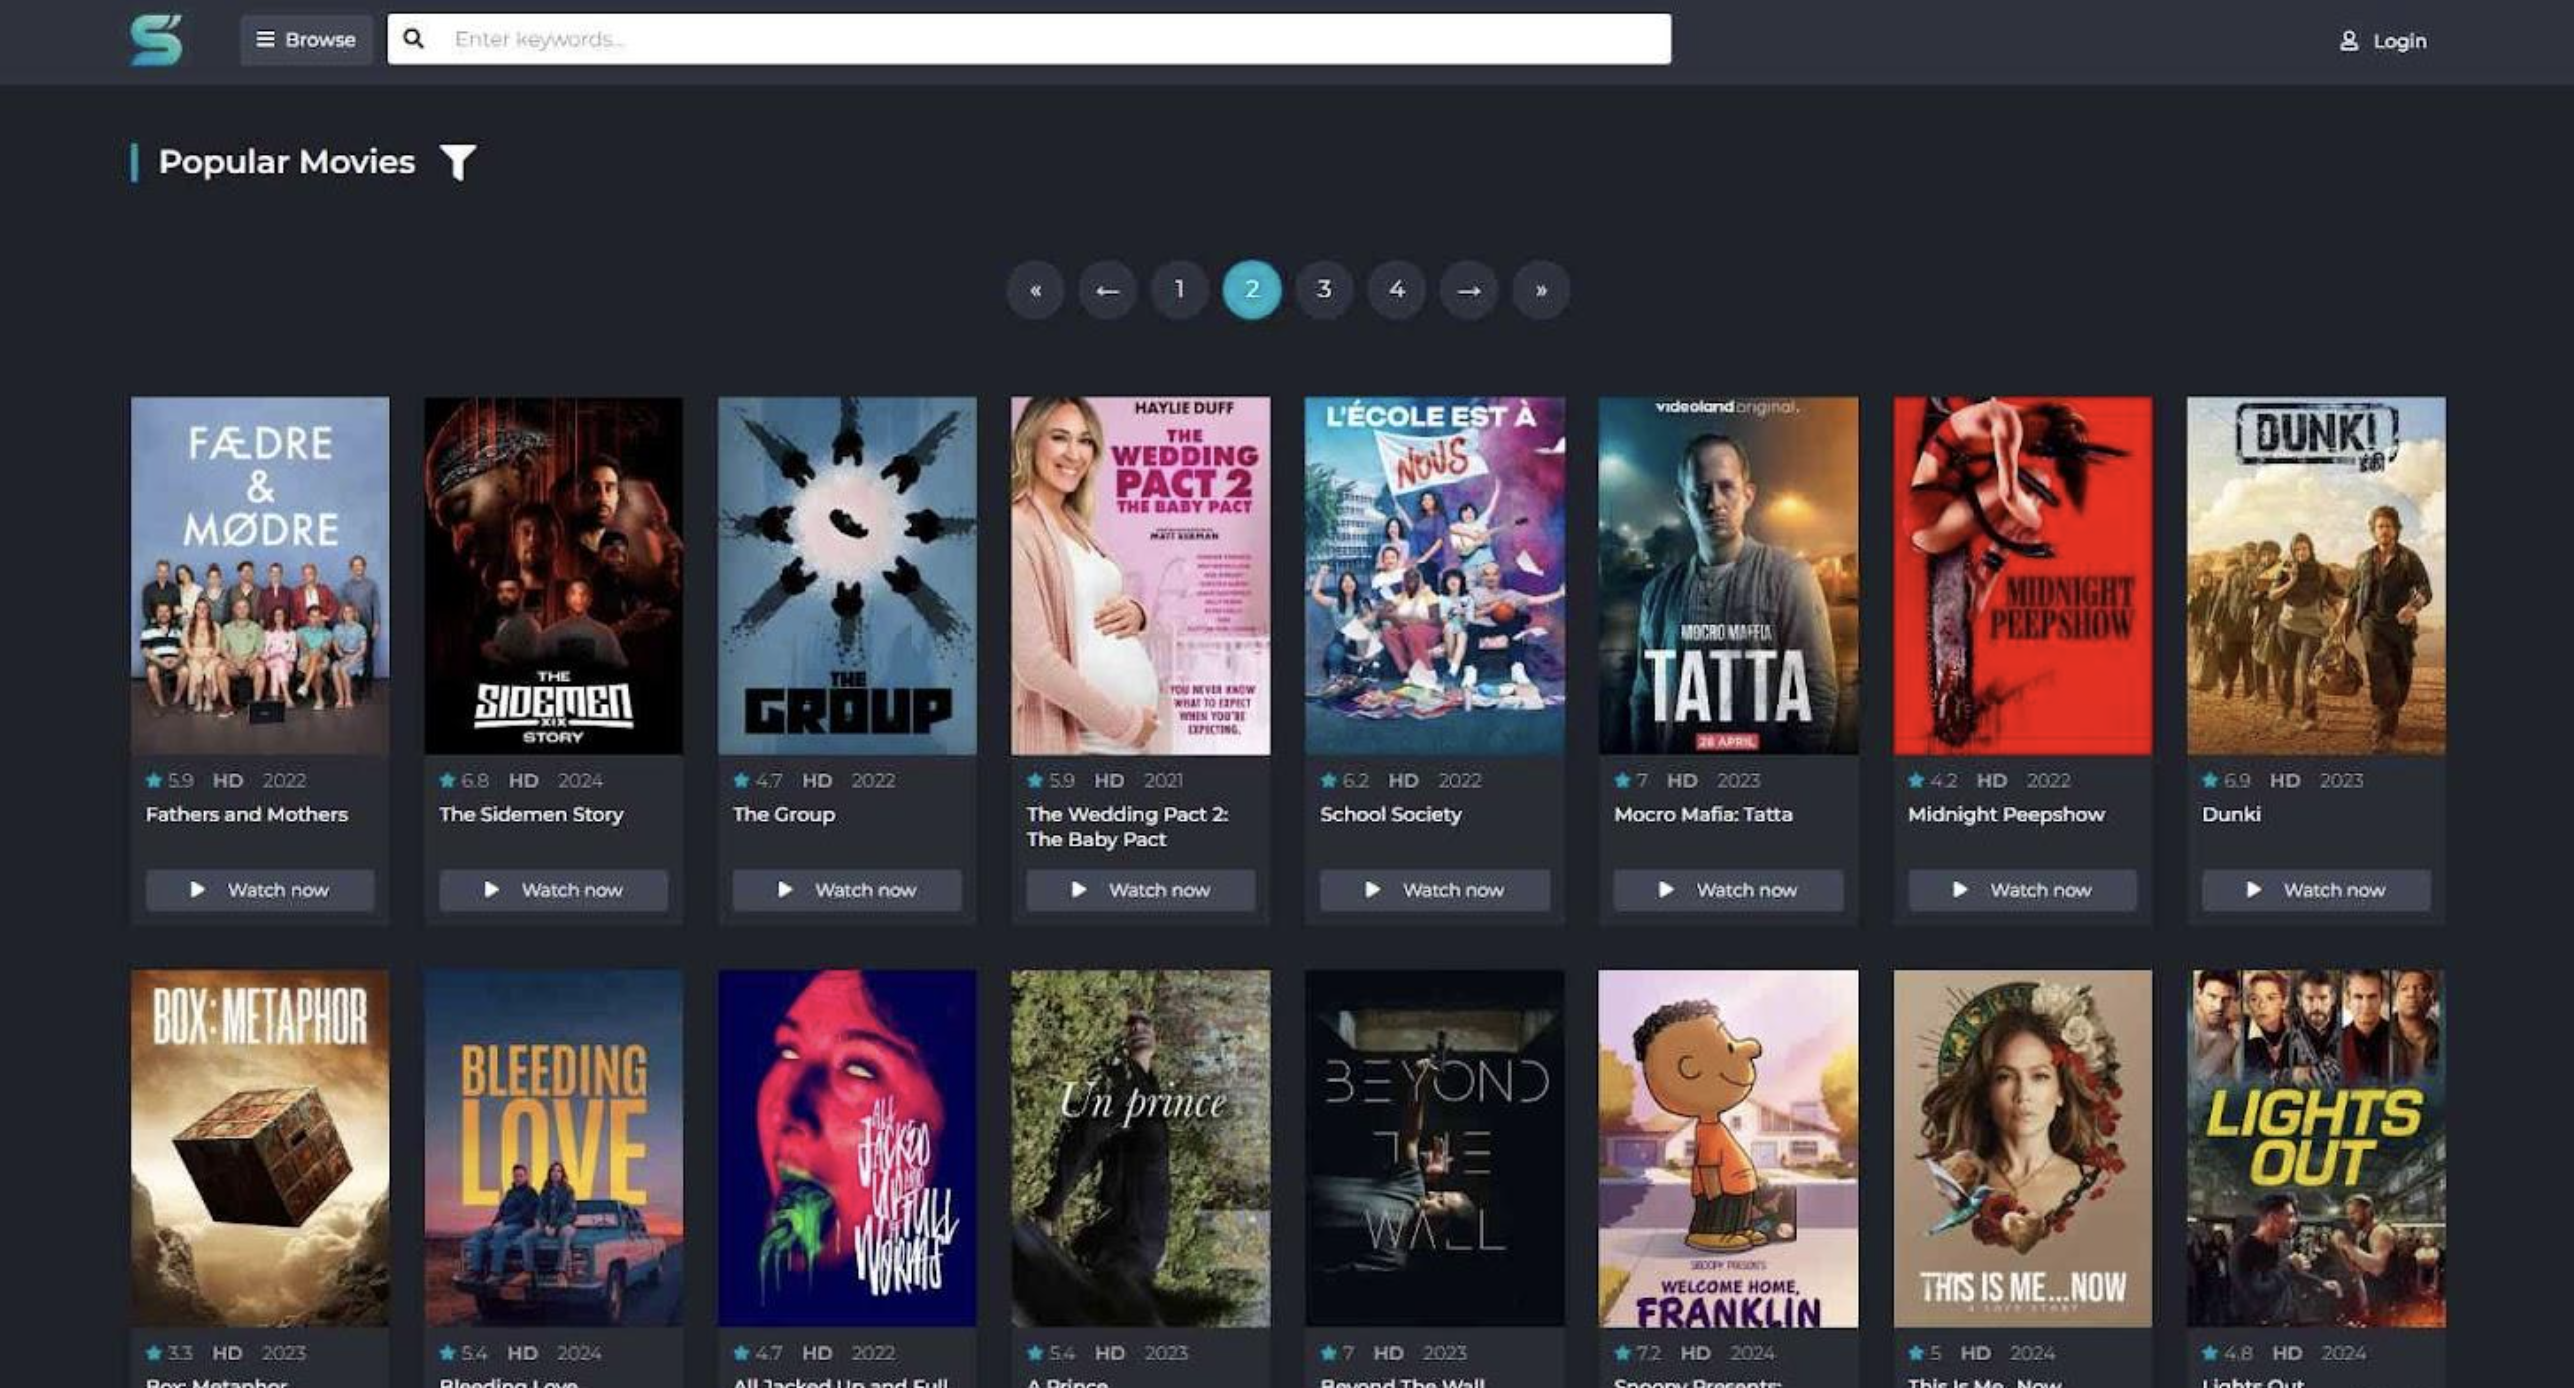The height and width of the screenshot is (1388, 2574).
Task: Click the star rating 5.9 under Fathers and Mothers
Action: [x=170, y=780]
